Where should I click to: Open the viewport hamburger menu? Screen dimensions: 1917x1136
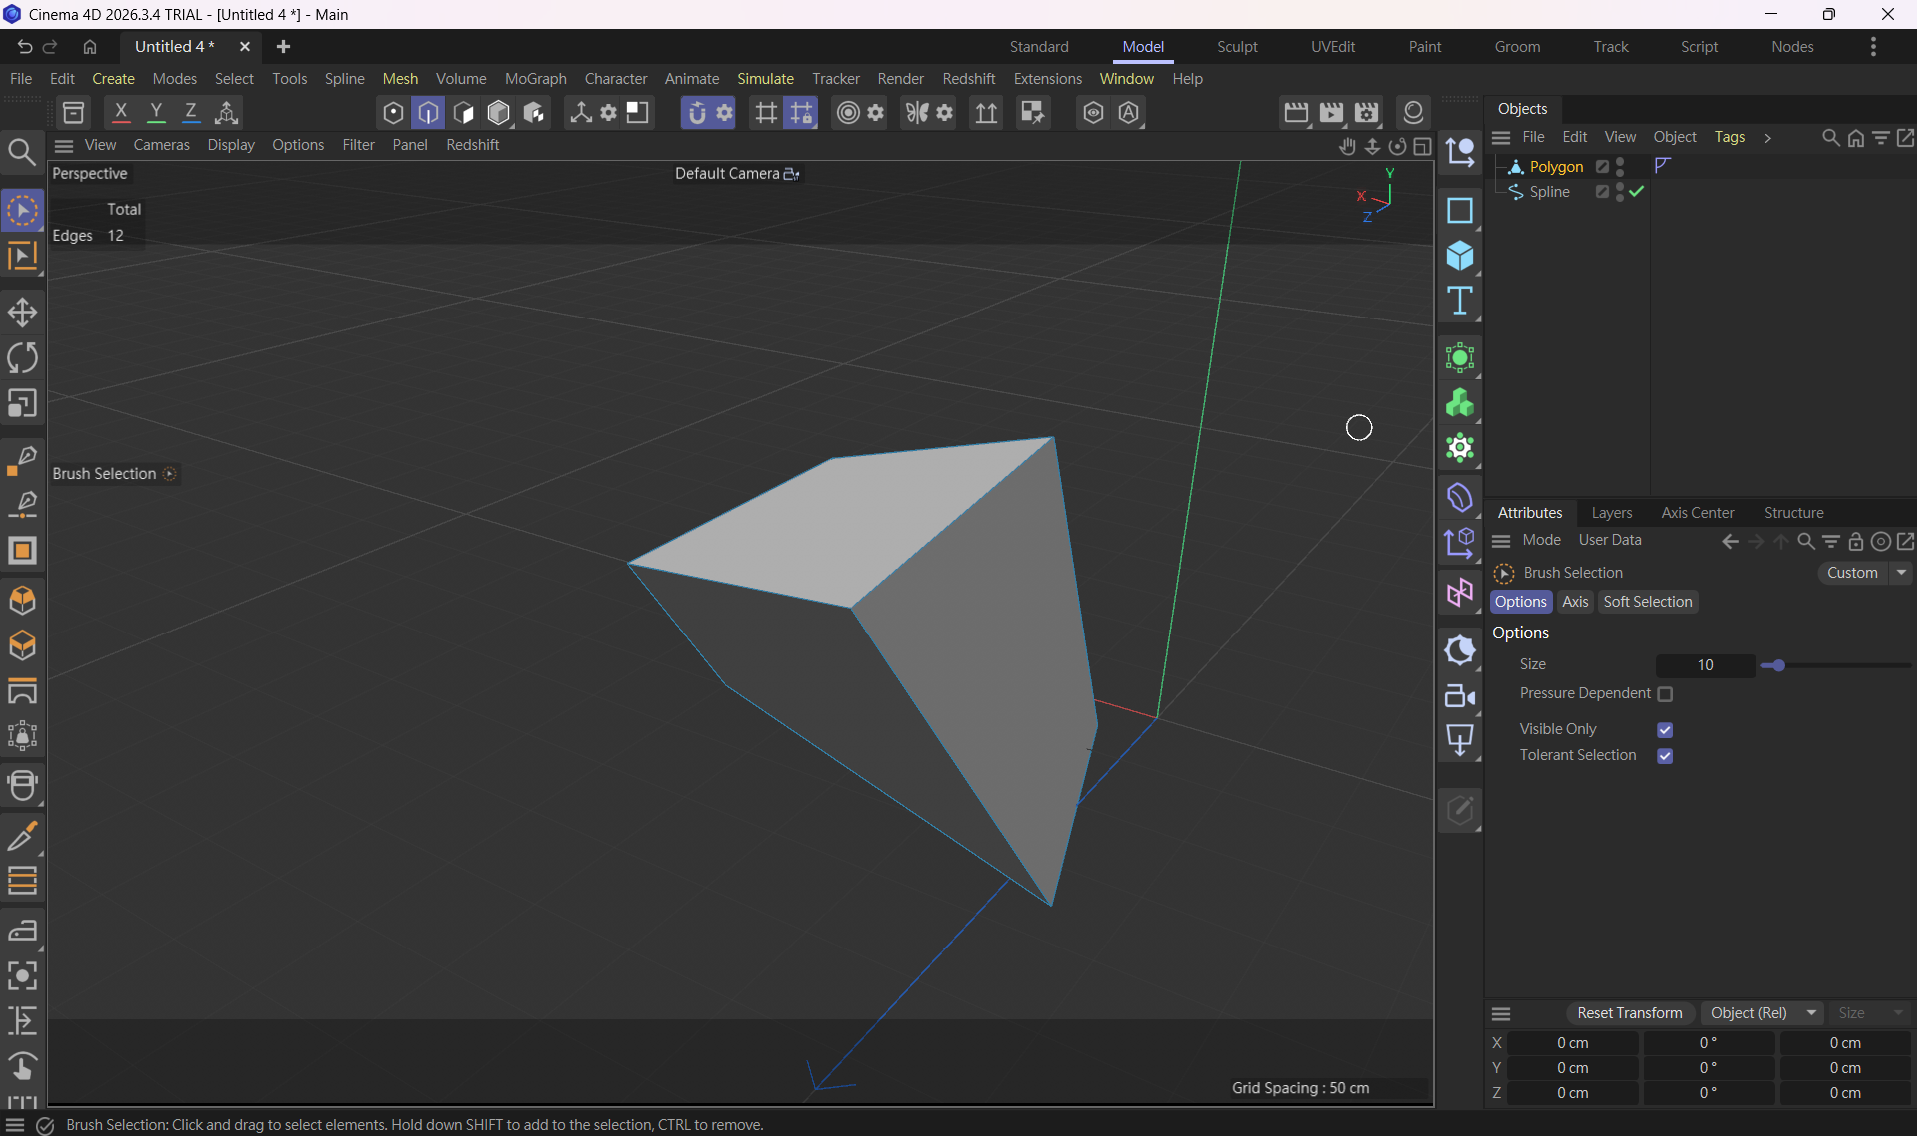click(x=64, y=146)
